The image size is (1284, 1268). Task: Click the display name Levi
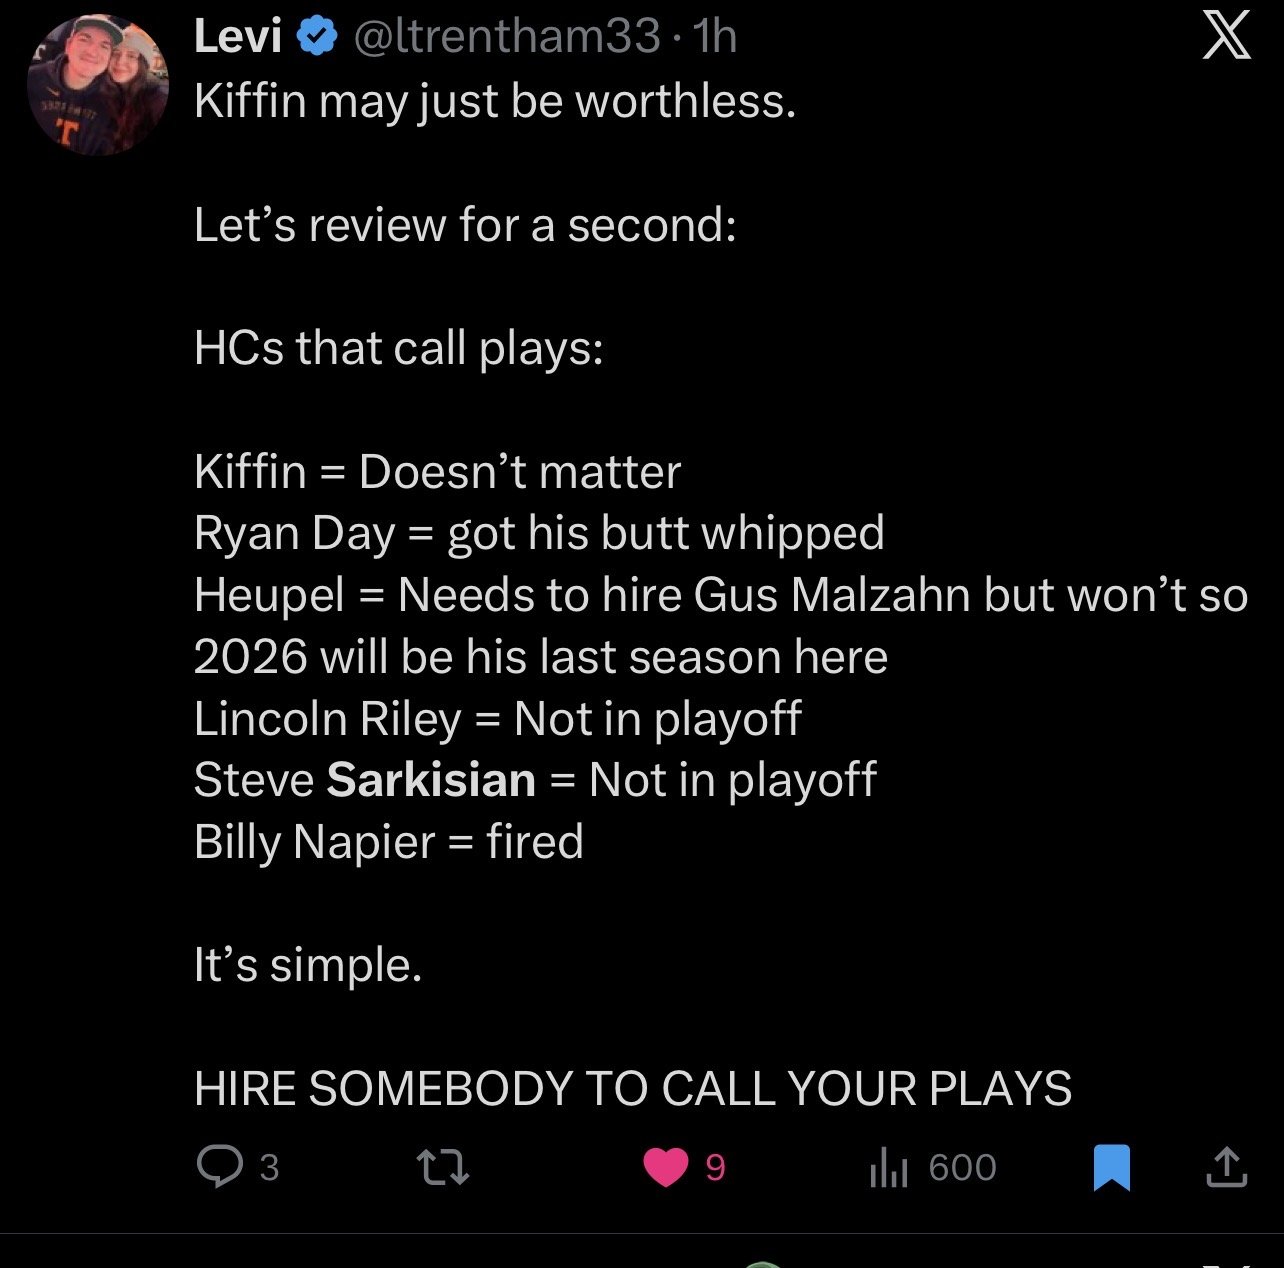coord(238,37)
